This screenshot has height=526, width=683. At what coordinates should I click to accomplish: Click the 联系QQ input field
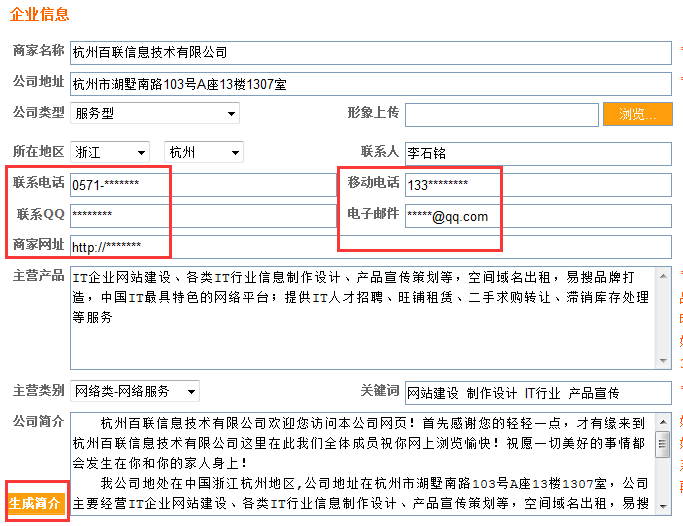point(120,215)
